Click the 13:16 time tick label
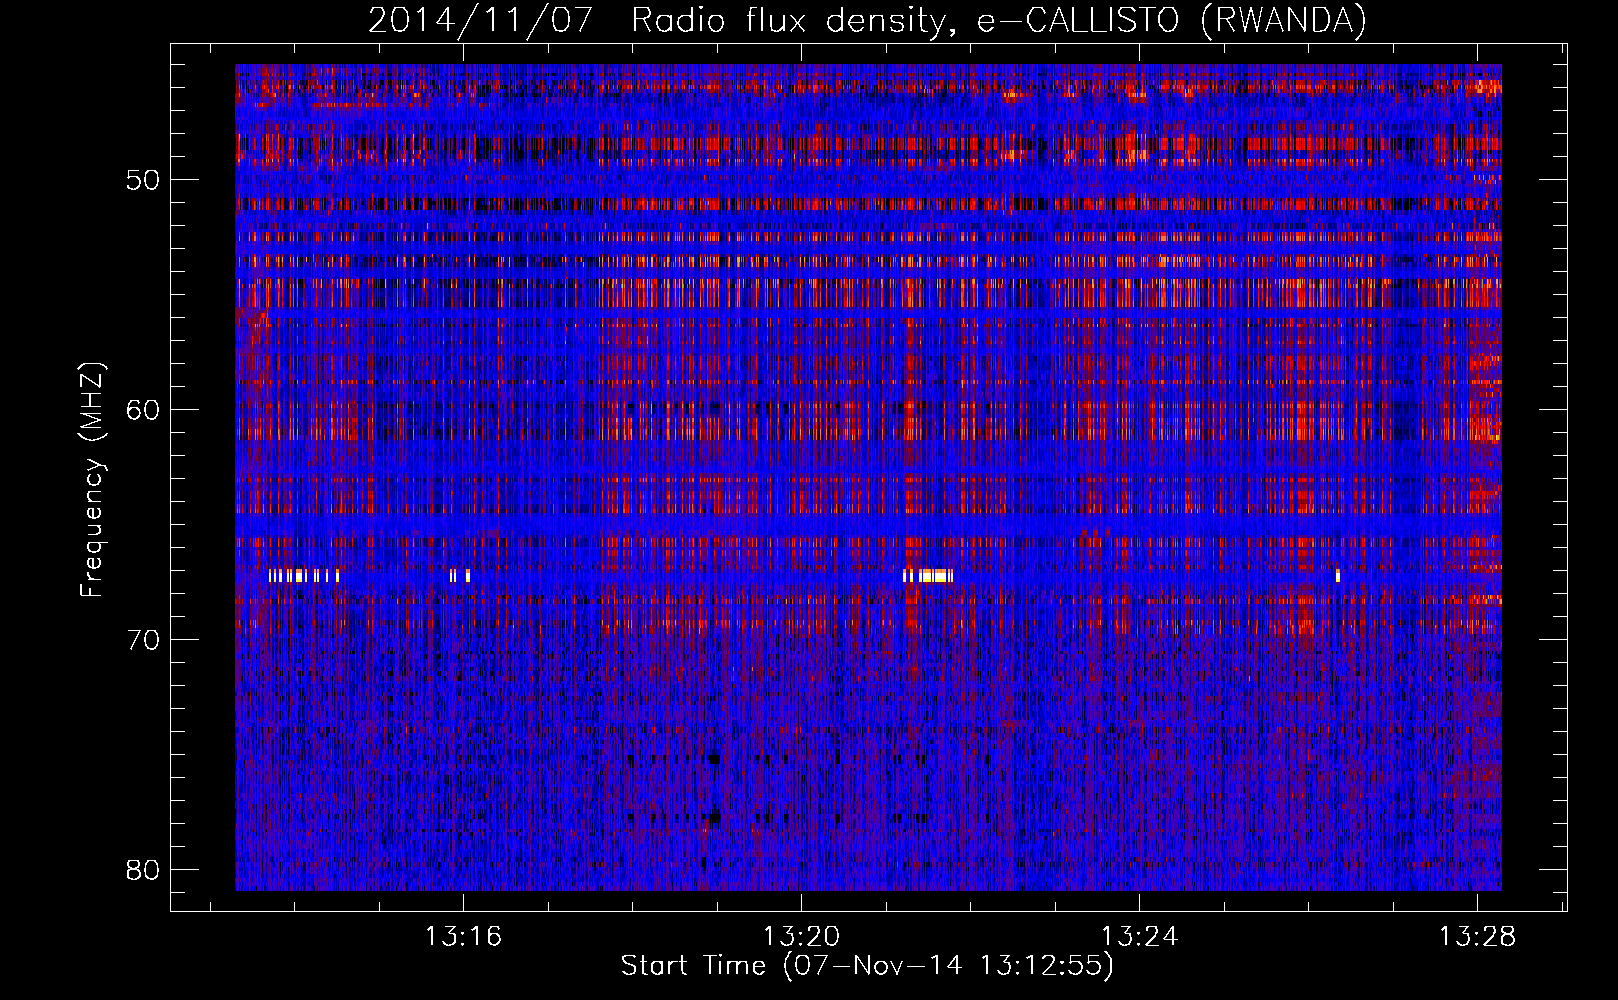The image size is (1618, 1000). pyautogui.click(x=463, y=937)
